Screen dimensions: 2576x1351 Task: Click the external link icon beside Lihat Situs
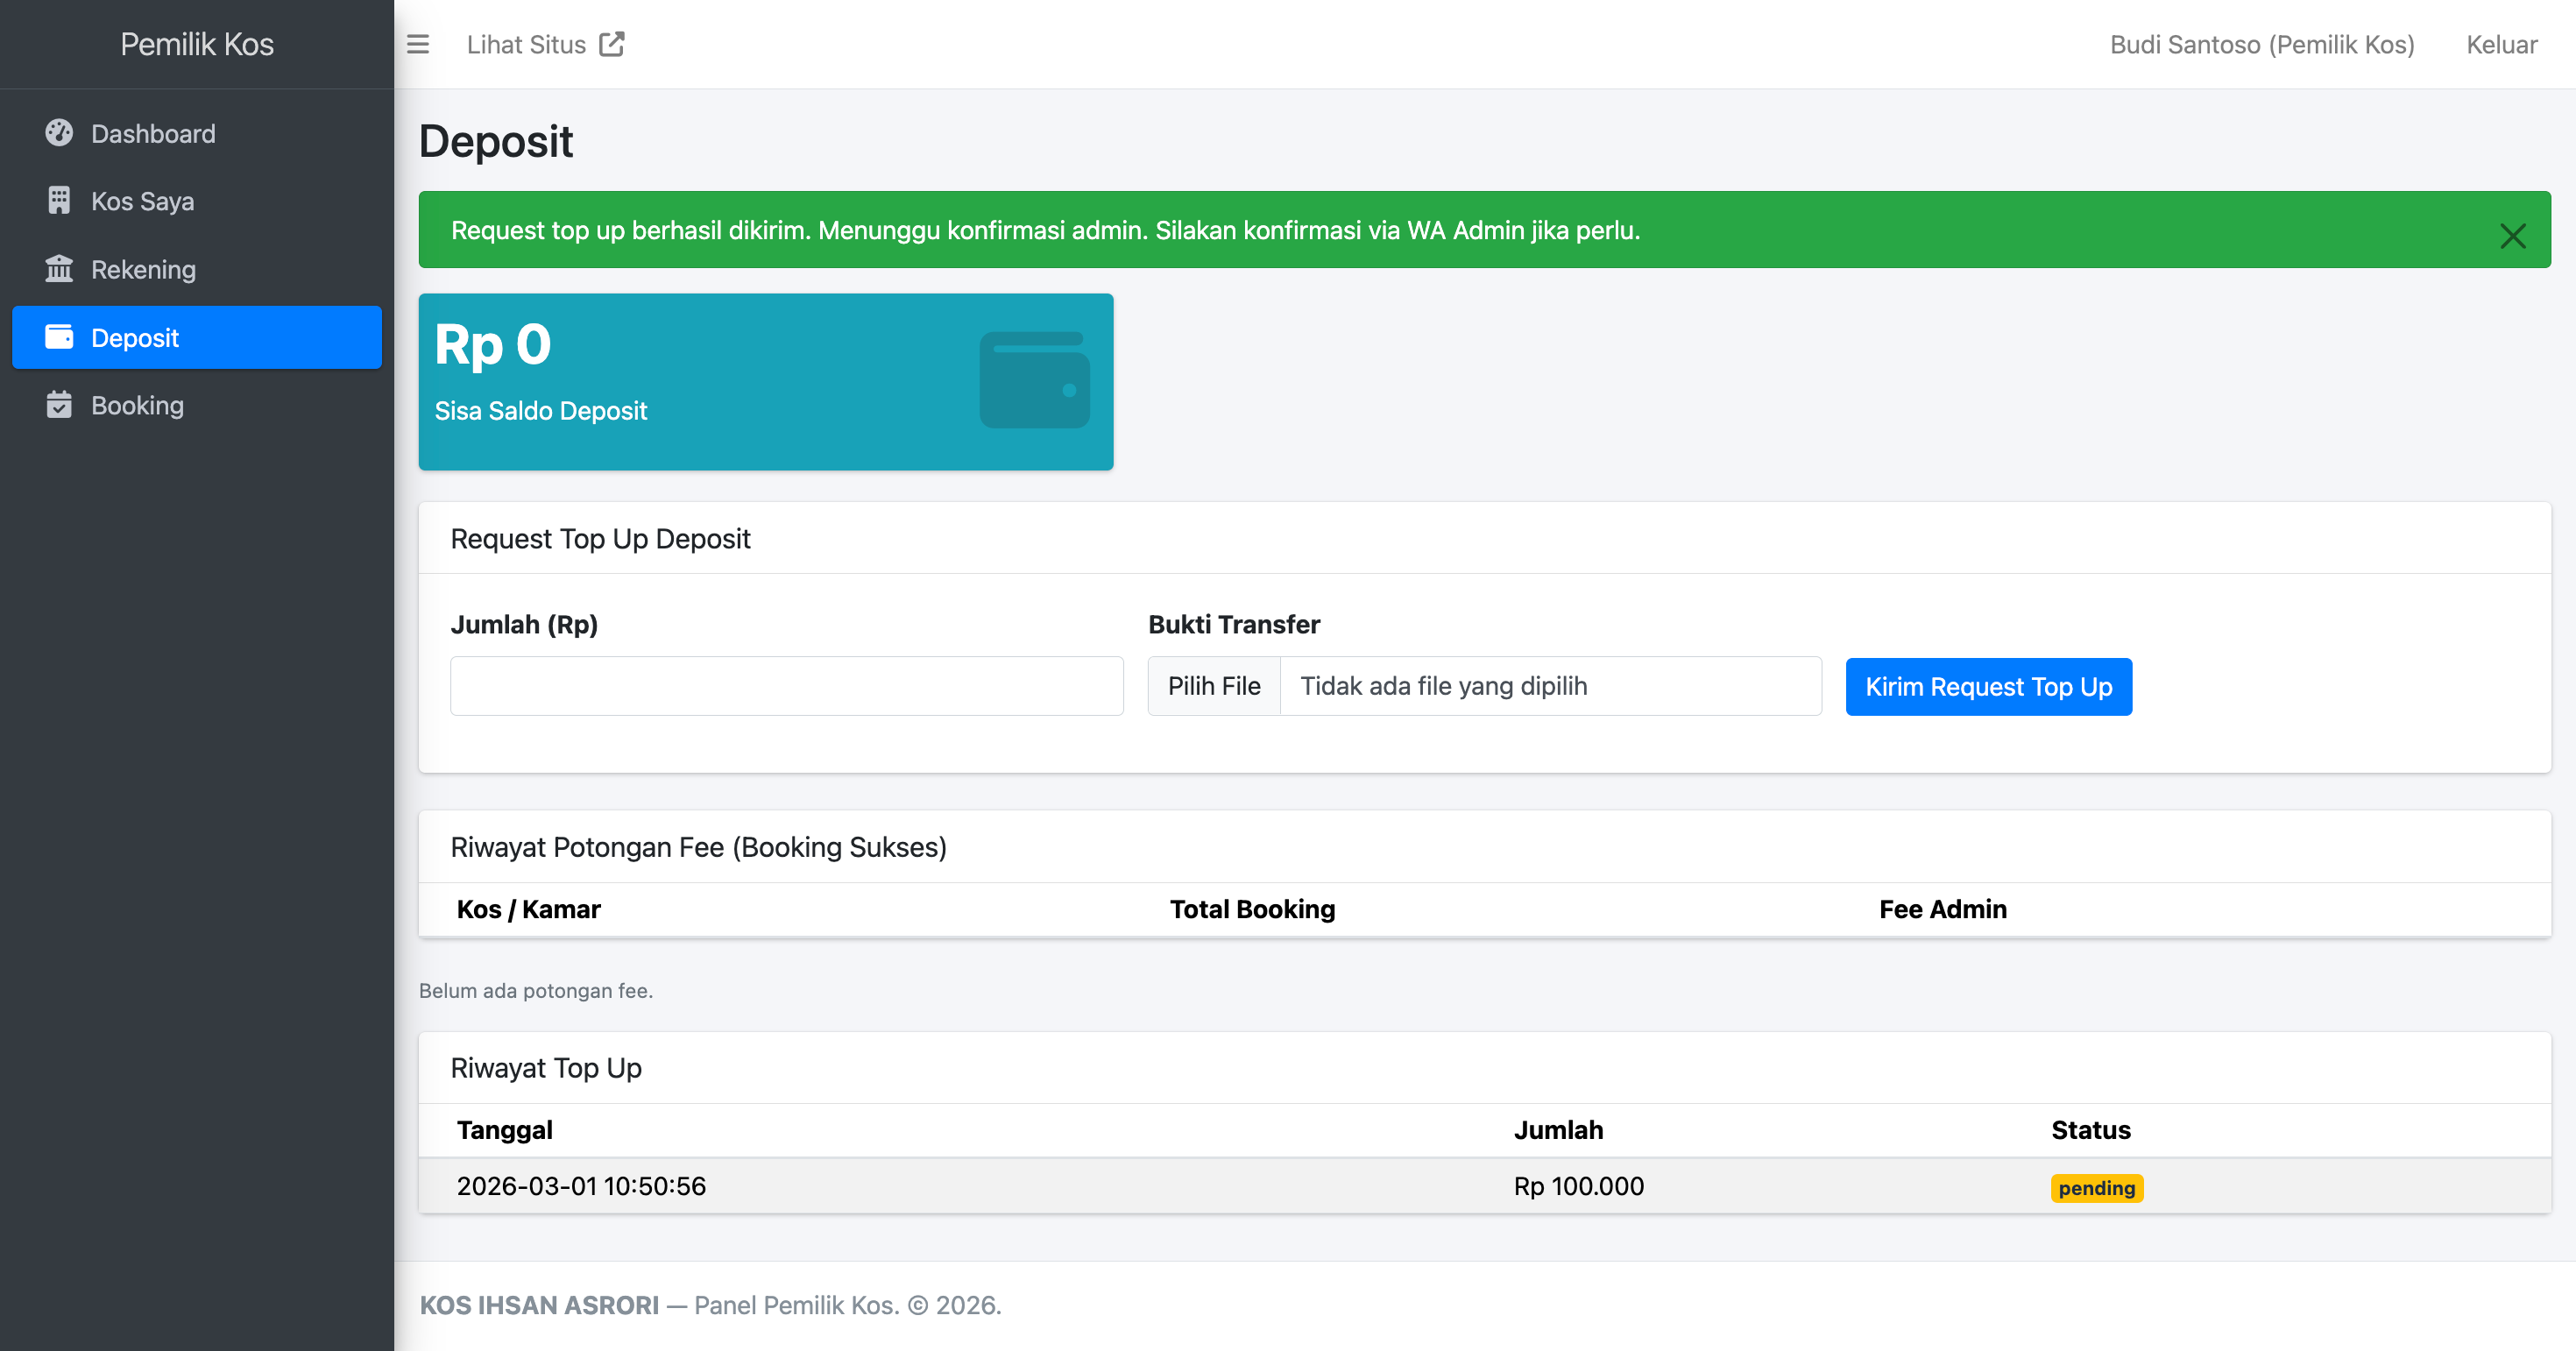pyautogui.click(x=612, y=44)
